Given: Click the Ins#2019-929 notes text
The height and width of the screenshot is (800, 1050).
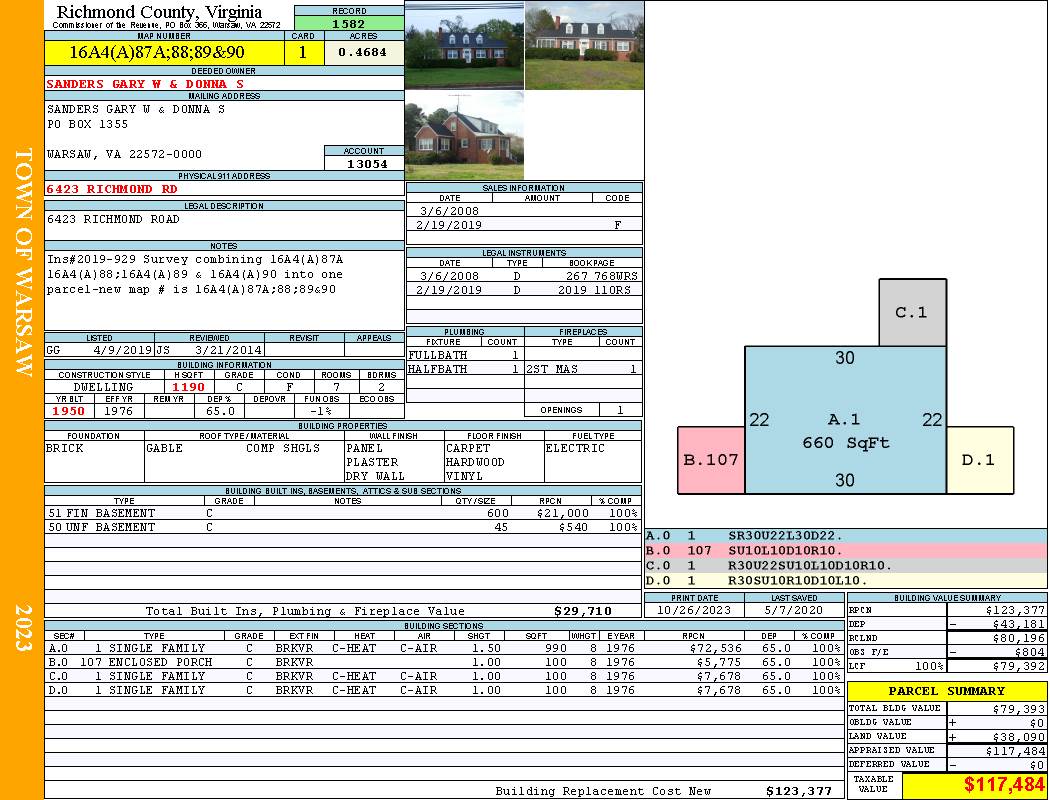Looking at the screenshot, I should pos(195,274).
